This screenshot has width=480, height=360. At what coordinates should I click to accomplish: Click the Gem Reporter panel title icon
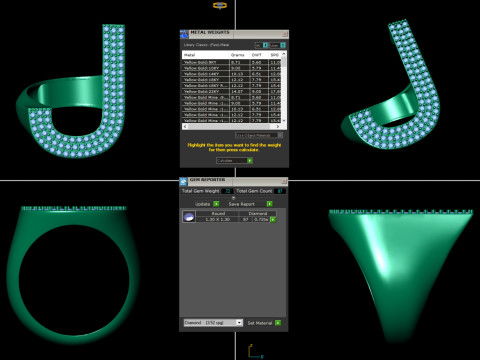coord(183,181)
